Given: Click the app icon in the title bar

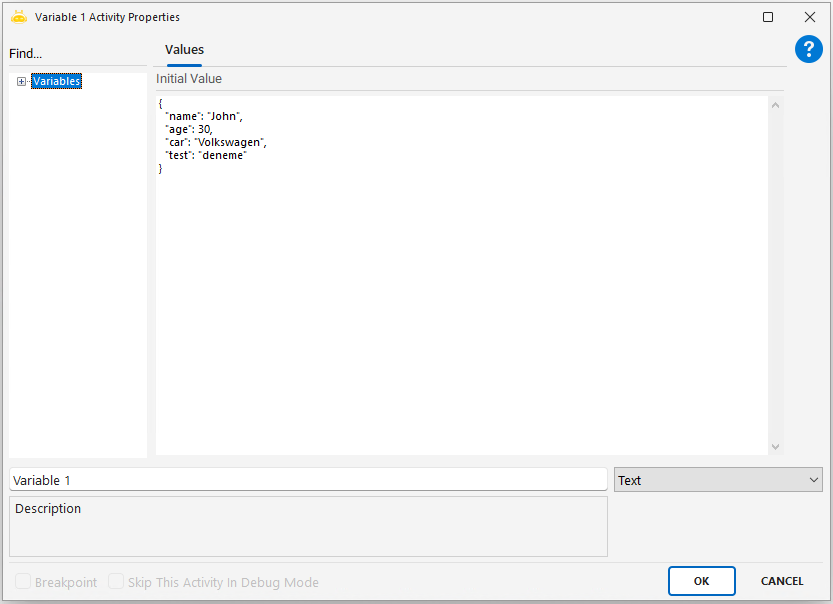Looking at the screenshot, I should tap(18, 17).
